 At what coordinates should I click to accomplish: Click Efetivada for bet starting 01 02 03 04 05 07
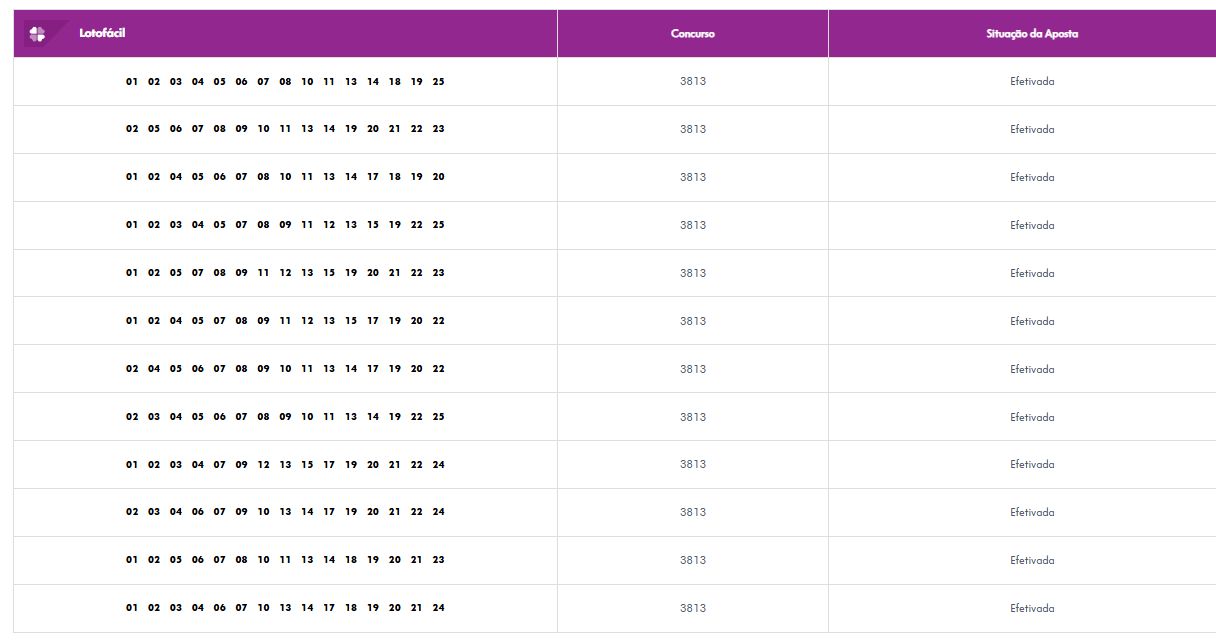pos(1032,225)
